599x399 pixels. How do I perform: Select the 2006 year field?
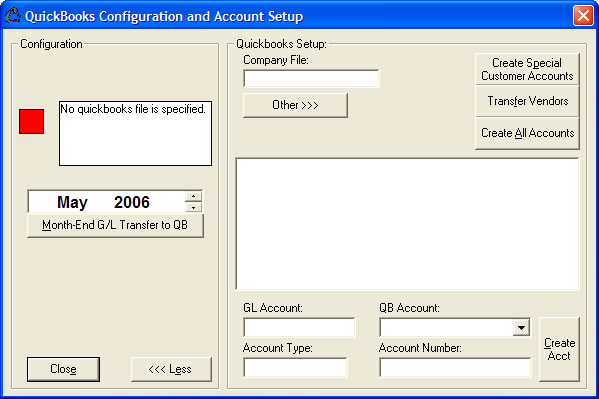point(131,202)
